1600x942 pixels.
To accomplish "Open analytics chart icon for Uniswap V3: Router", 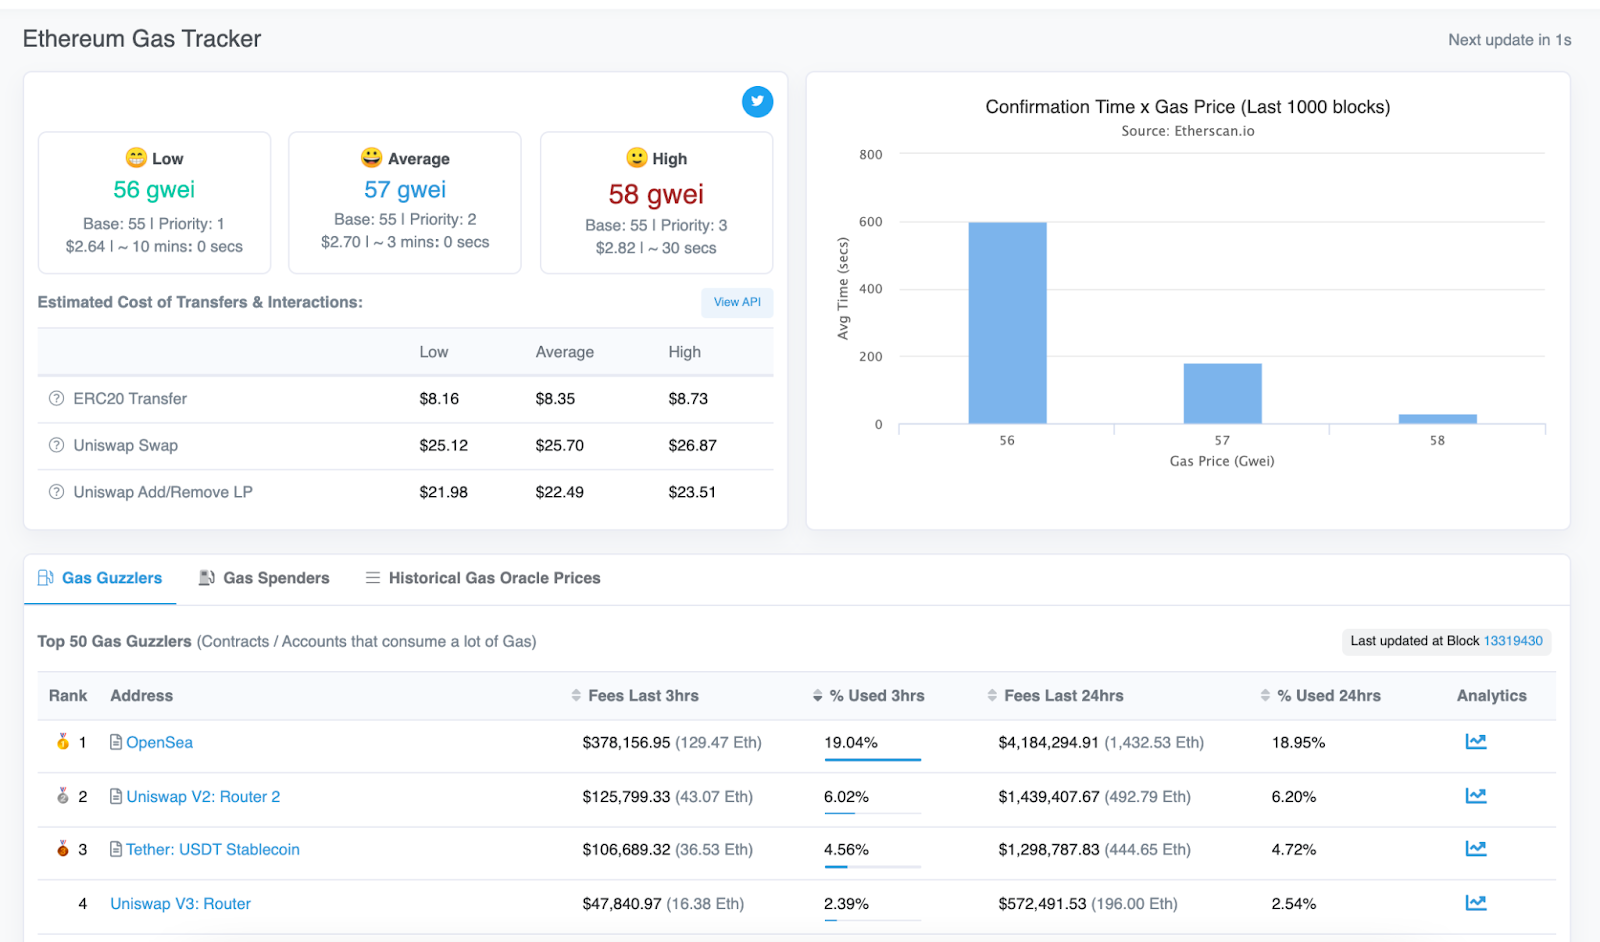I will (1476, 903).
